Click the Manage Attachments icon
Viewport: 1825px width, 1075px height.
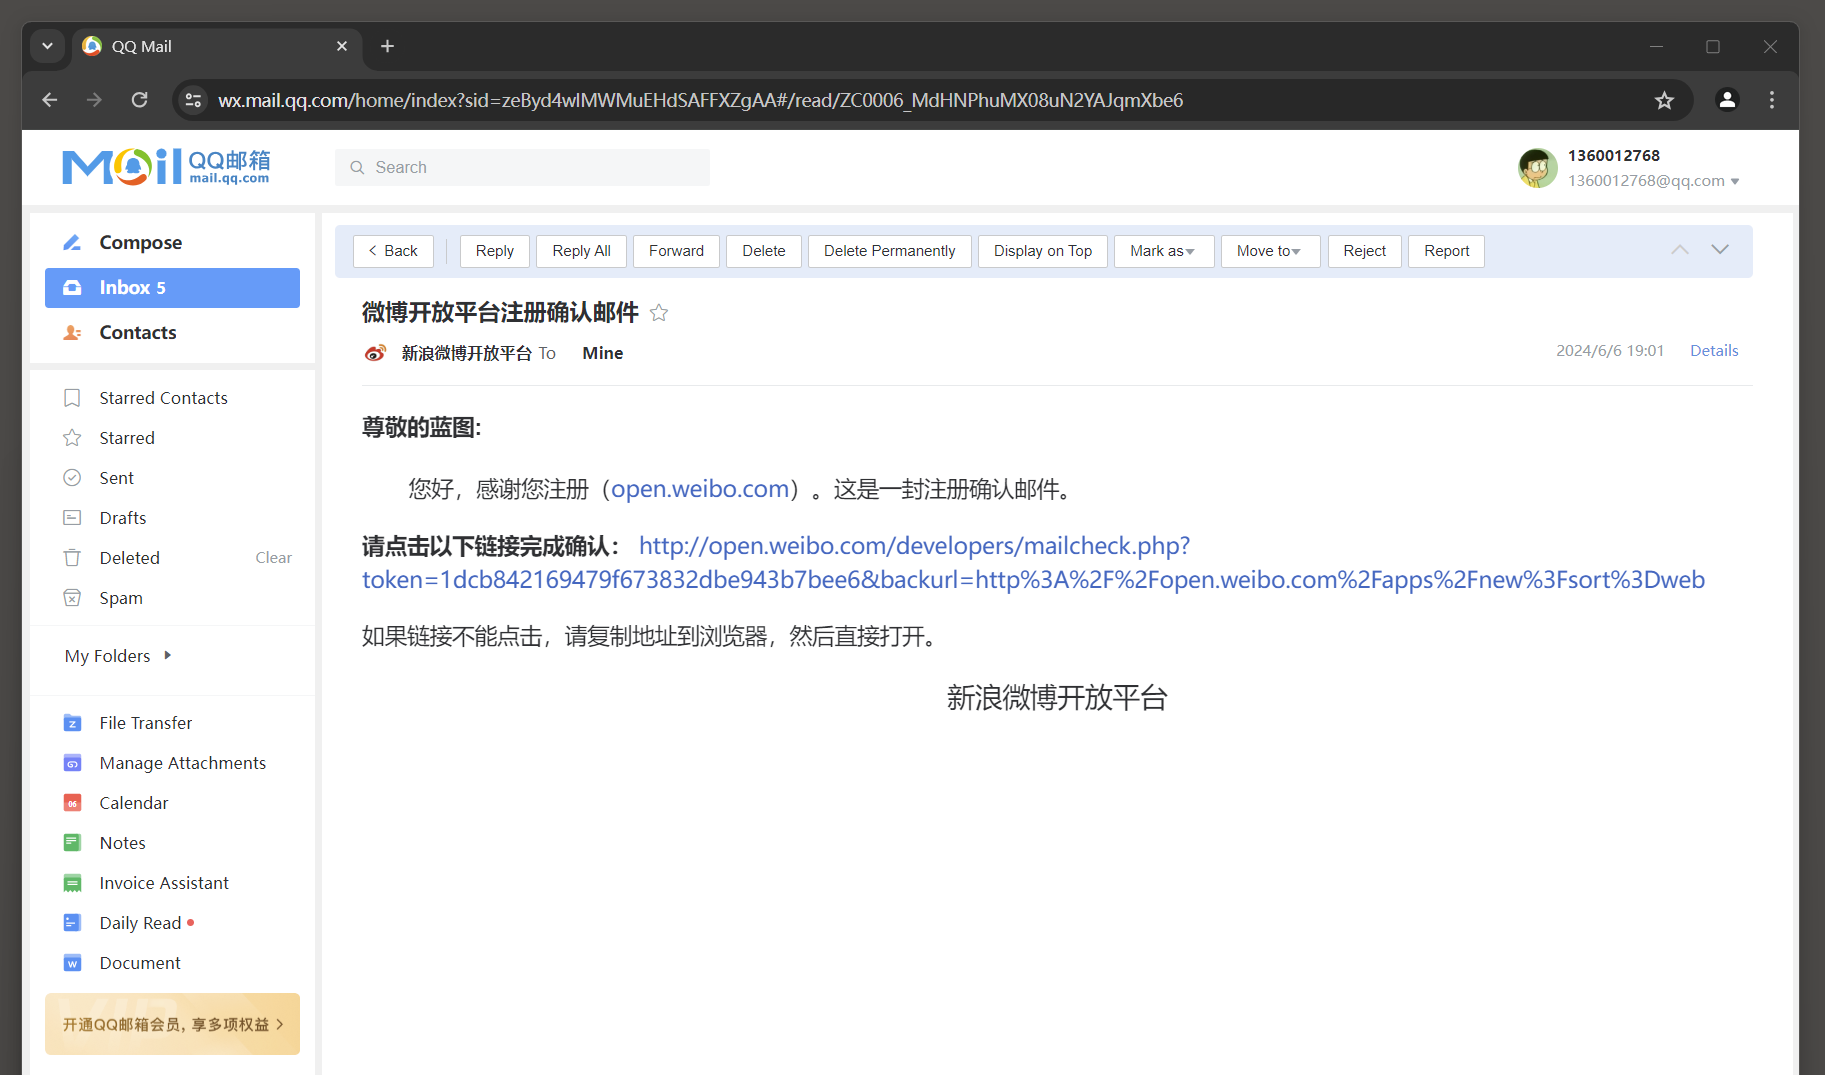point(72,763)
